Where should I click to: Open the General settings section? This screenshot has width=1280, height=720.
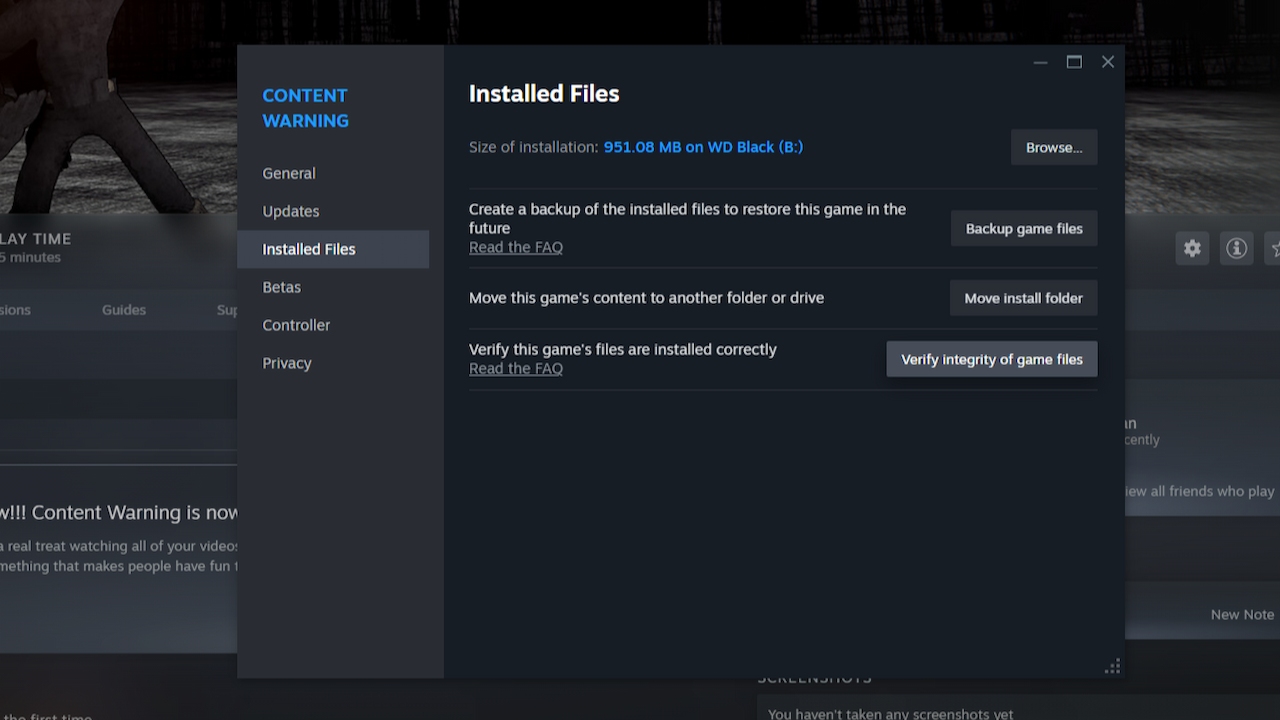coord(289,173)
